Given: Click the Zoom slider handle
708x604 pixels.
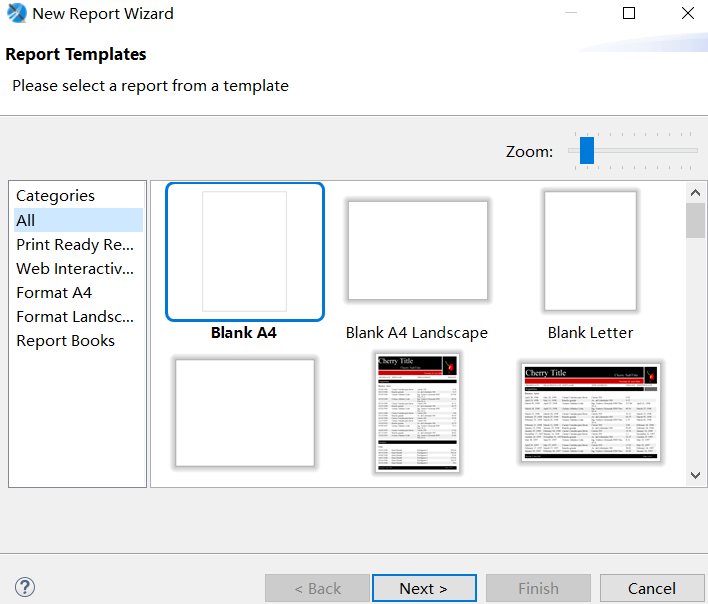Looking at the screenshot, I should point(587,150).
